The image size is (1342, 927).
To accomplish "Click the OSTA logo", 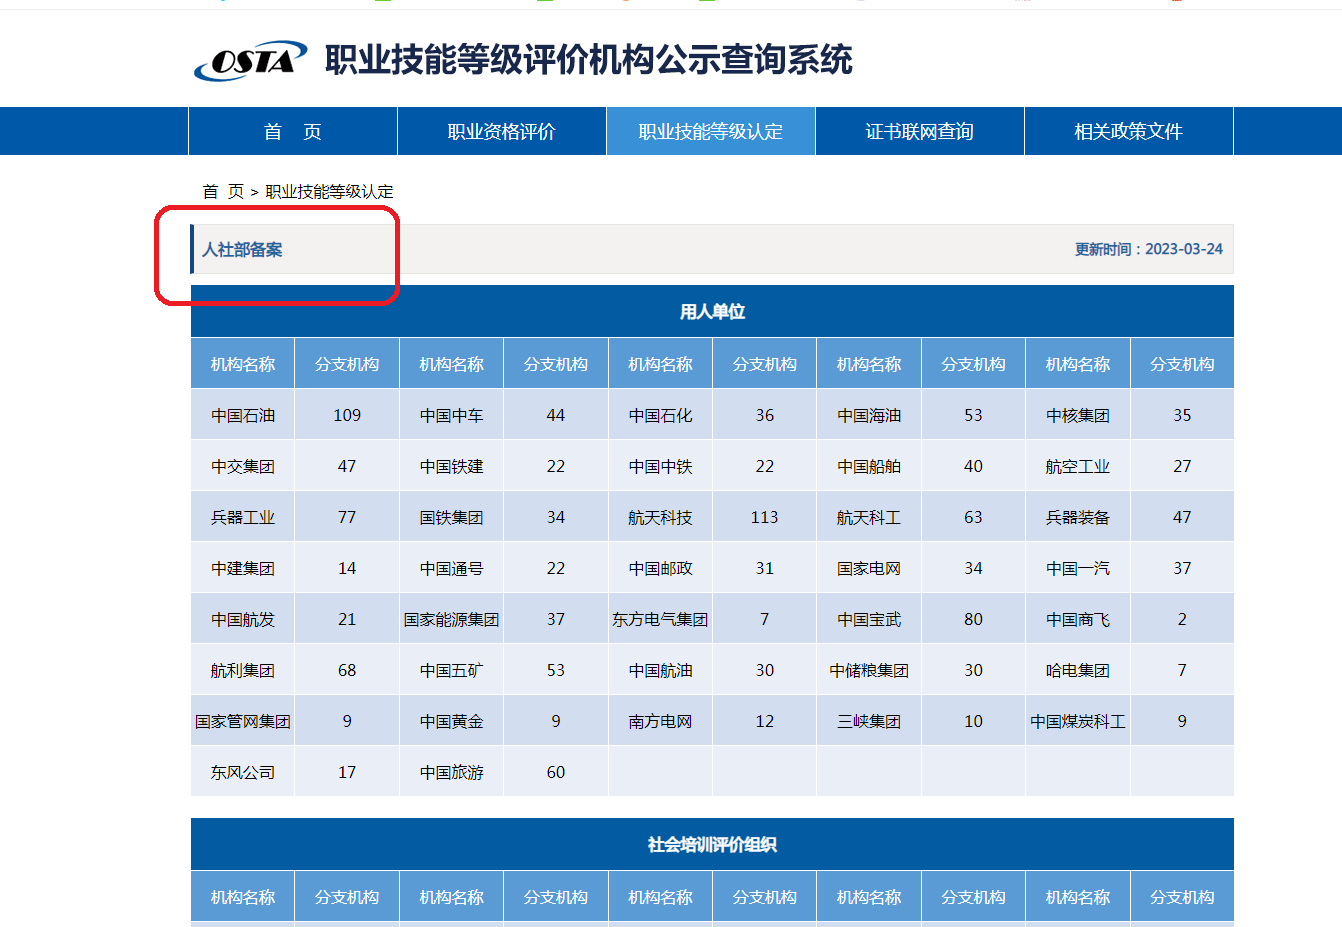I will pos(251,61).
